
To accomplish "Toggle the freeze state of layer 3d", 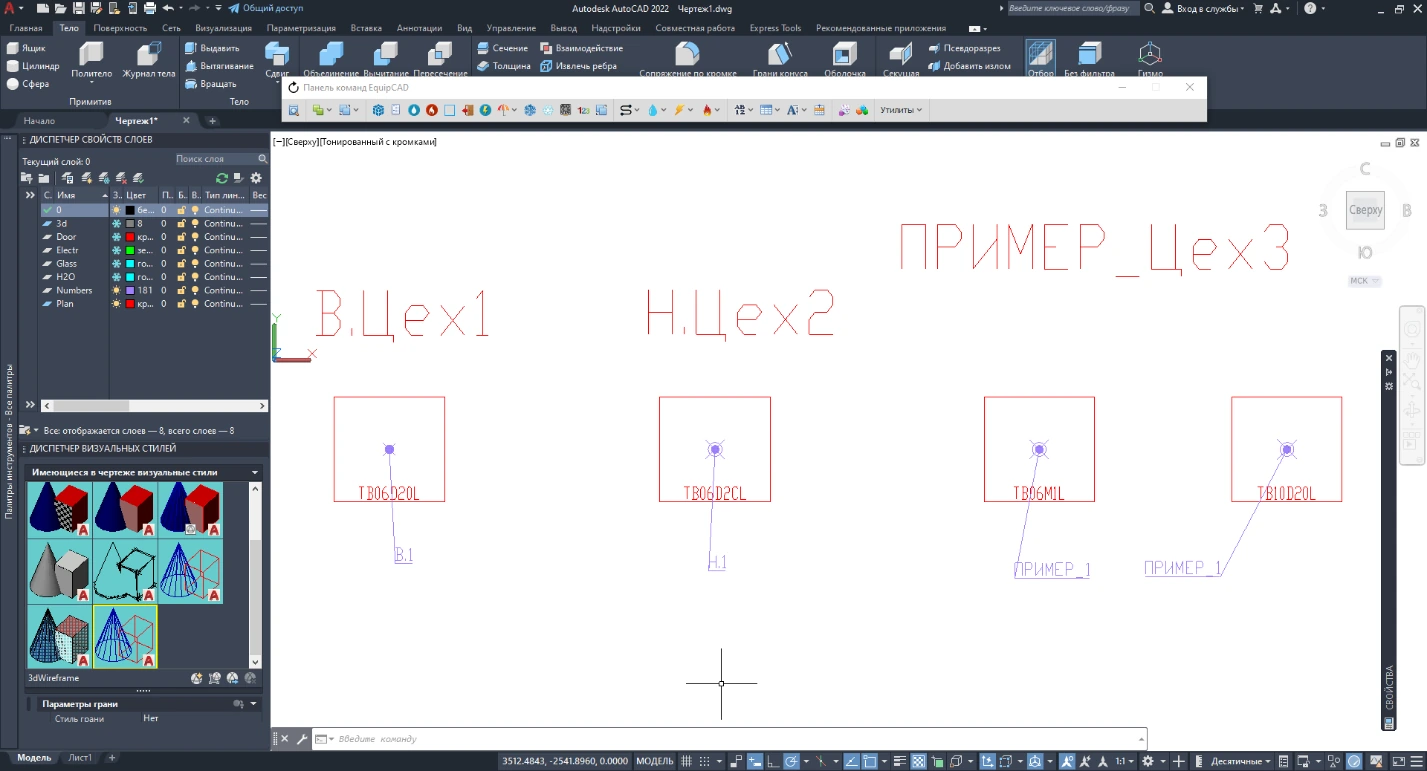I will [x=117, y=224].
